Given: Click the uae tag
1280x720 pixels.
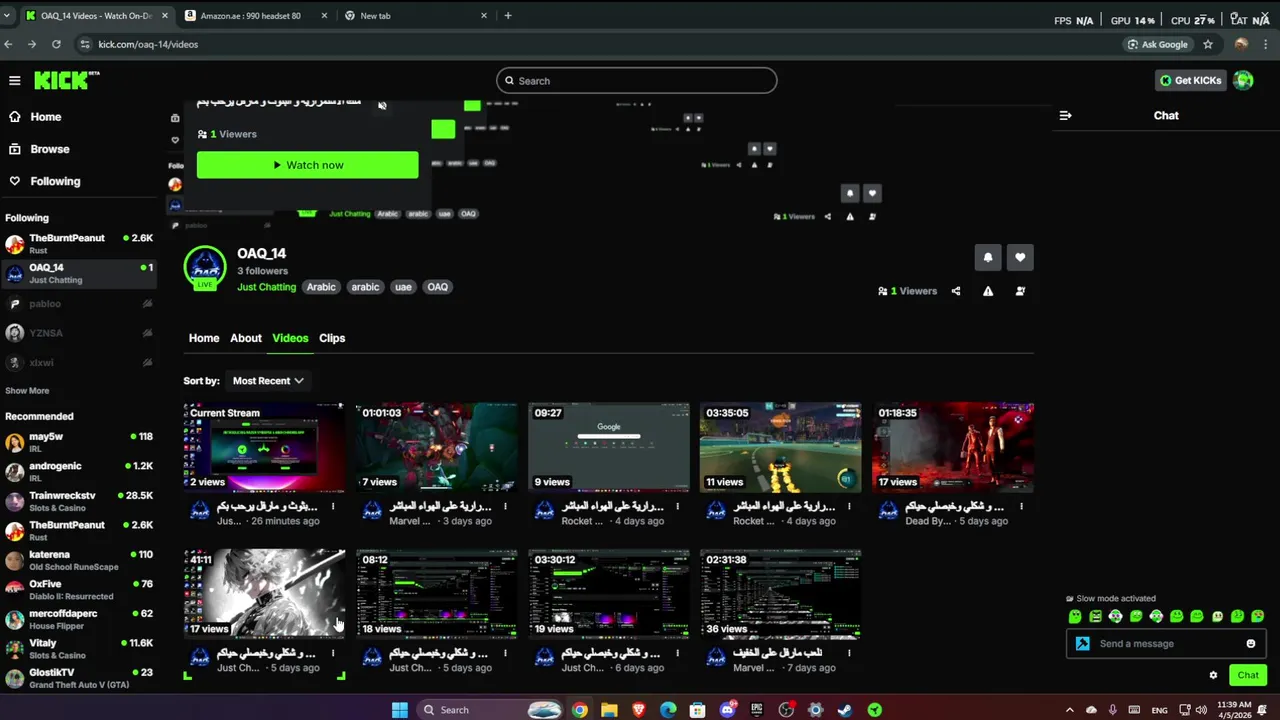Looking at the screenshot, I should (403, 287).
